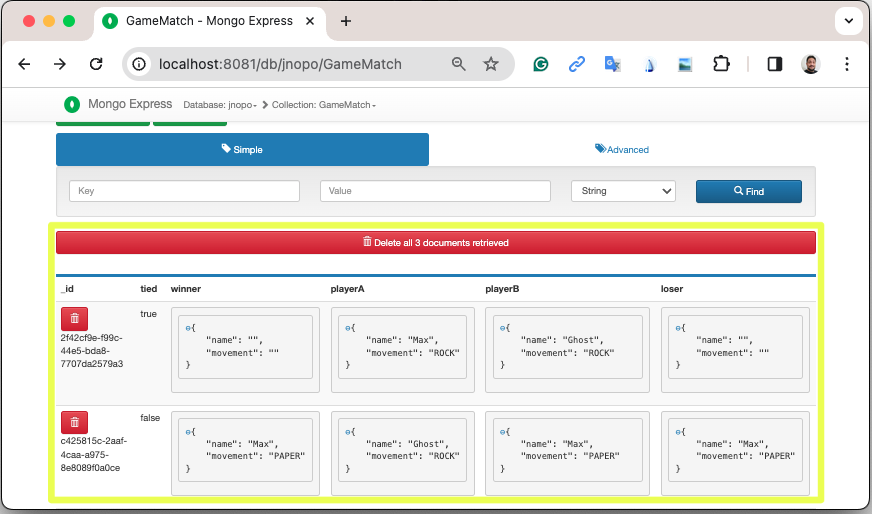This screenshot has width=872, height=514.
Task: Open document id c425815c-2aaf-4caa-a975-8e8089f0a0ce
Action: tap(93, 454)
